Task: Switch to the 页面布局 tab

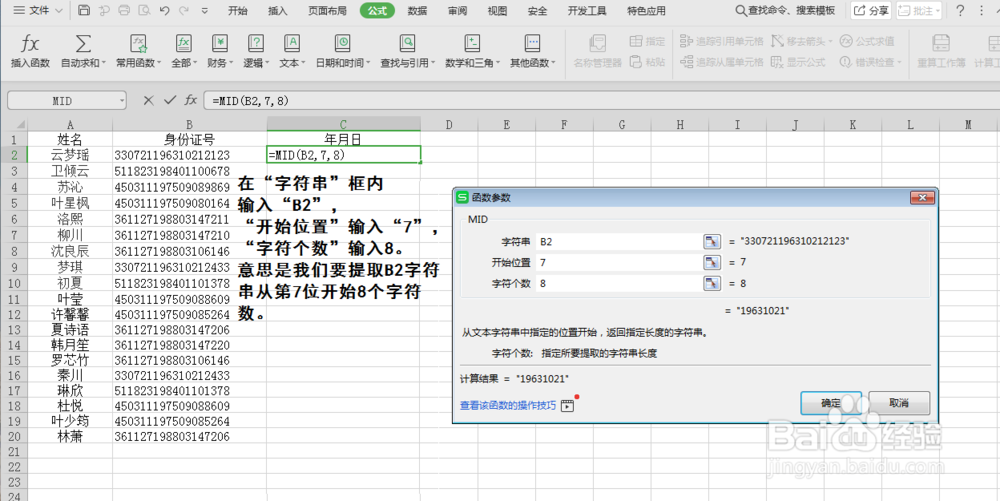Action: (x=328, y=11)
